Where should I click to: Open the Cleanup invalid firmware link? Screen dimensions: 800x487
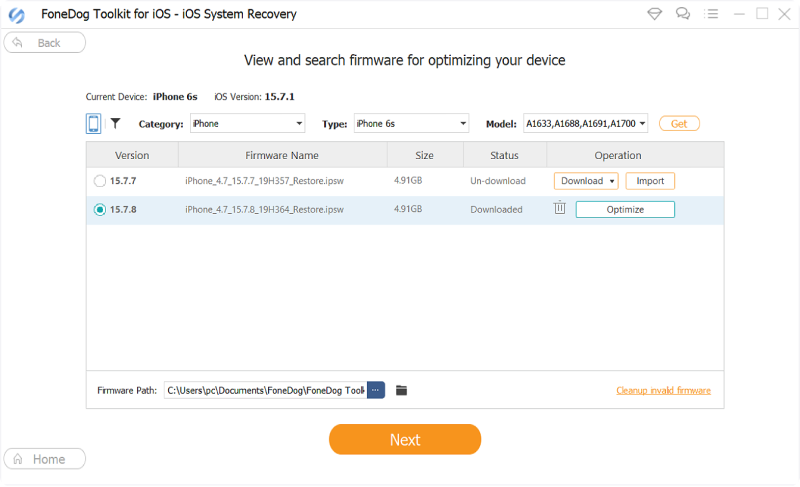(x=663, y=391)
